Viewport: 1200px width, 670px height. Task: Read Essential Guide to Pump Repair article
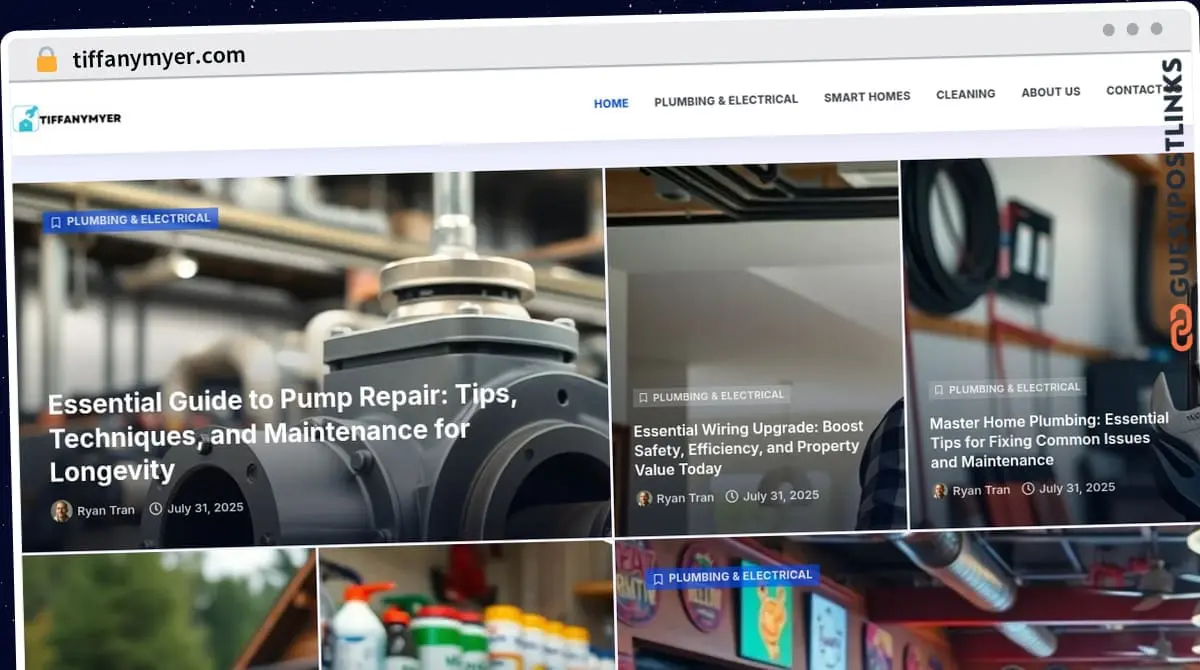pyautogui.click(x=282, y=434)
